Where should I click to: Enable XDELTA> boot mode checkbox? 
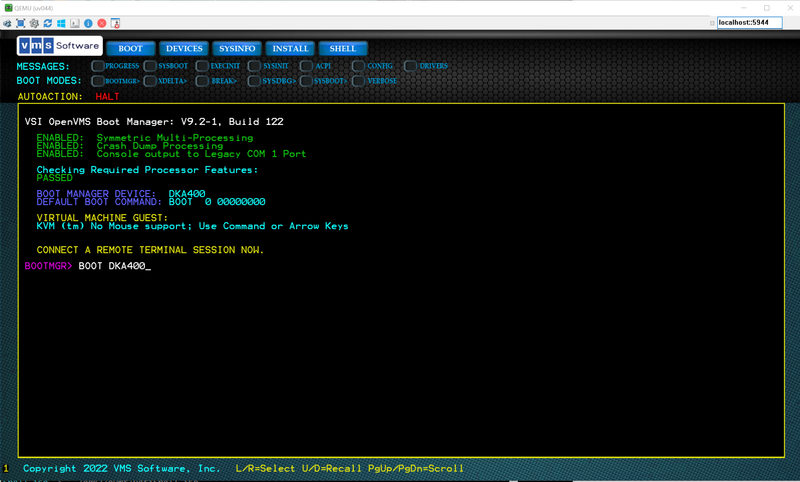click(x=149, y=81)
